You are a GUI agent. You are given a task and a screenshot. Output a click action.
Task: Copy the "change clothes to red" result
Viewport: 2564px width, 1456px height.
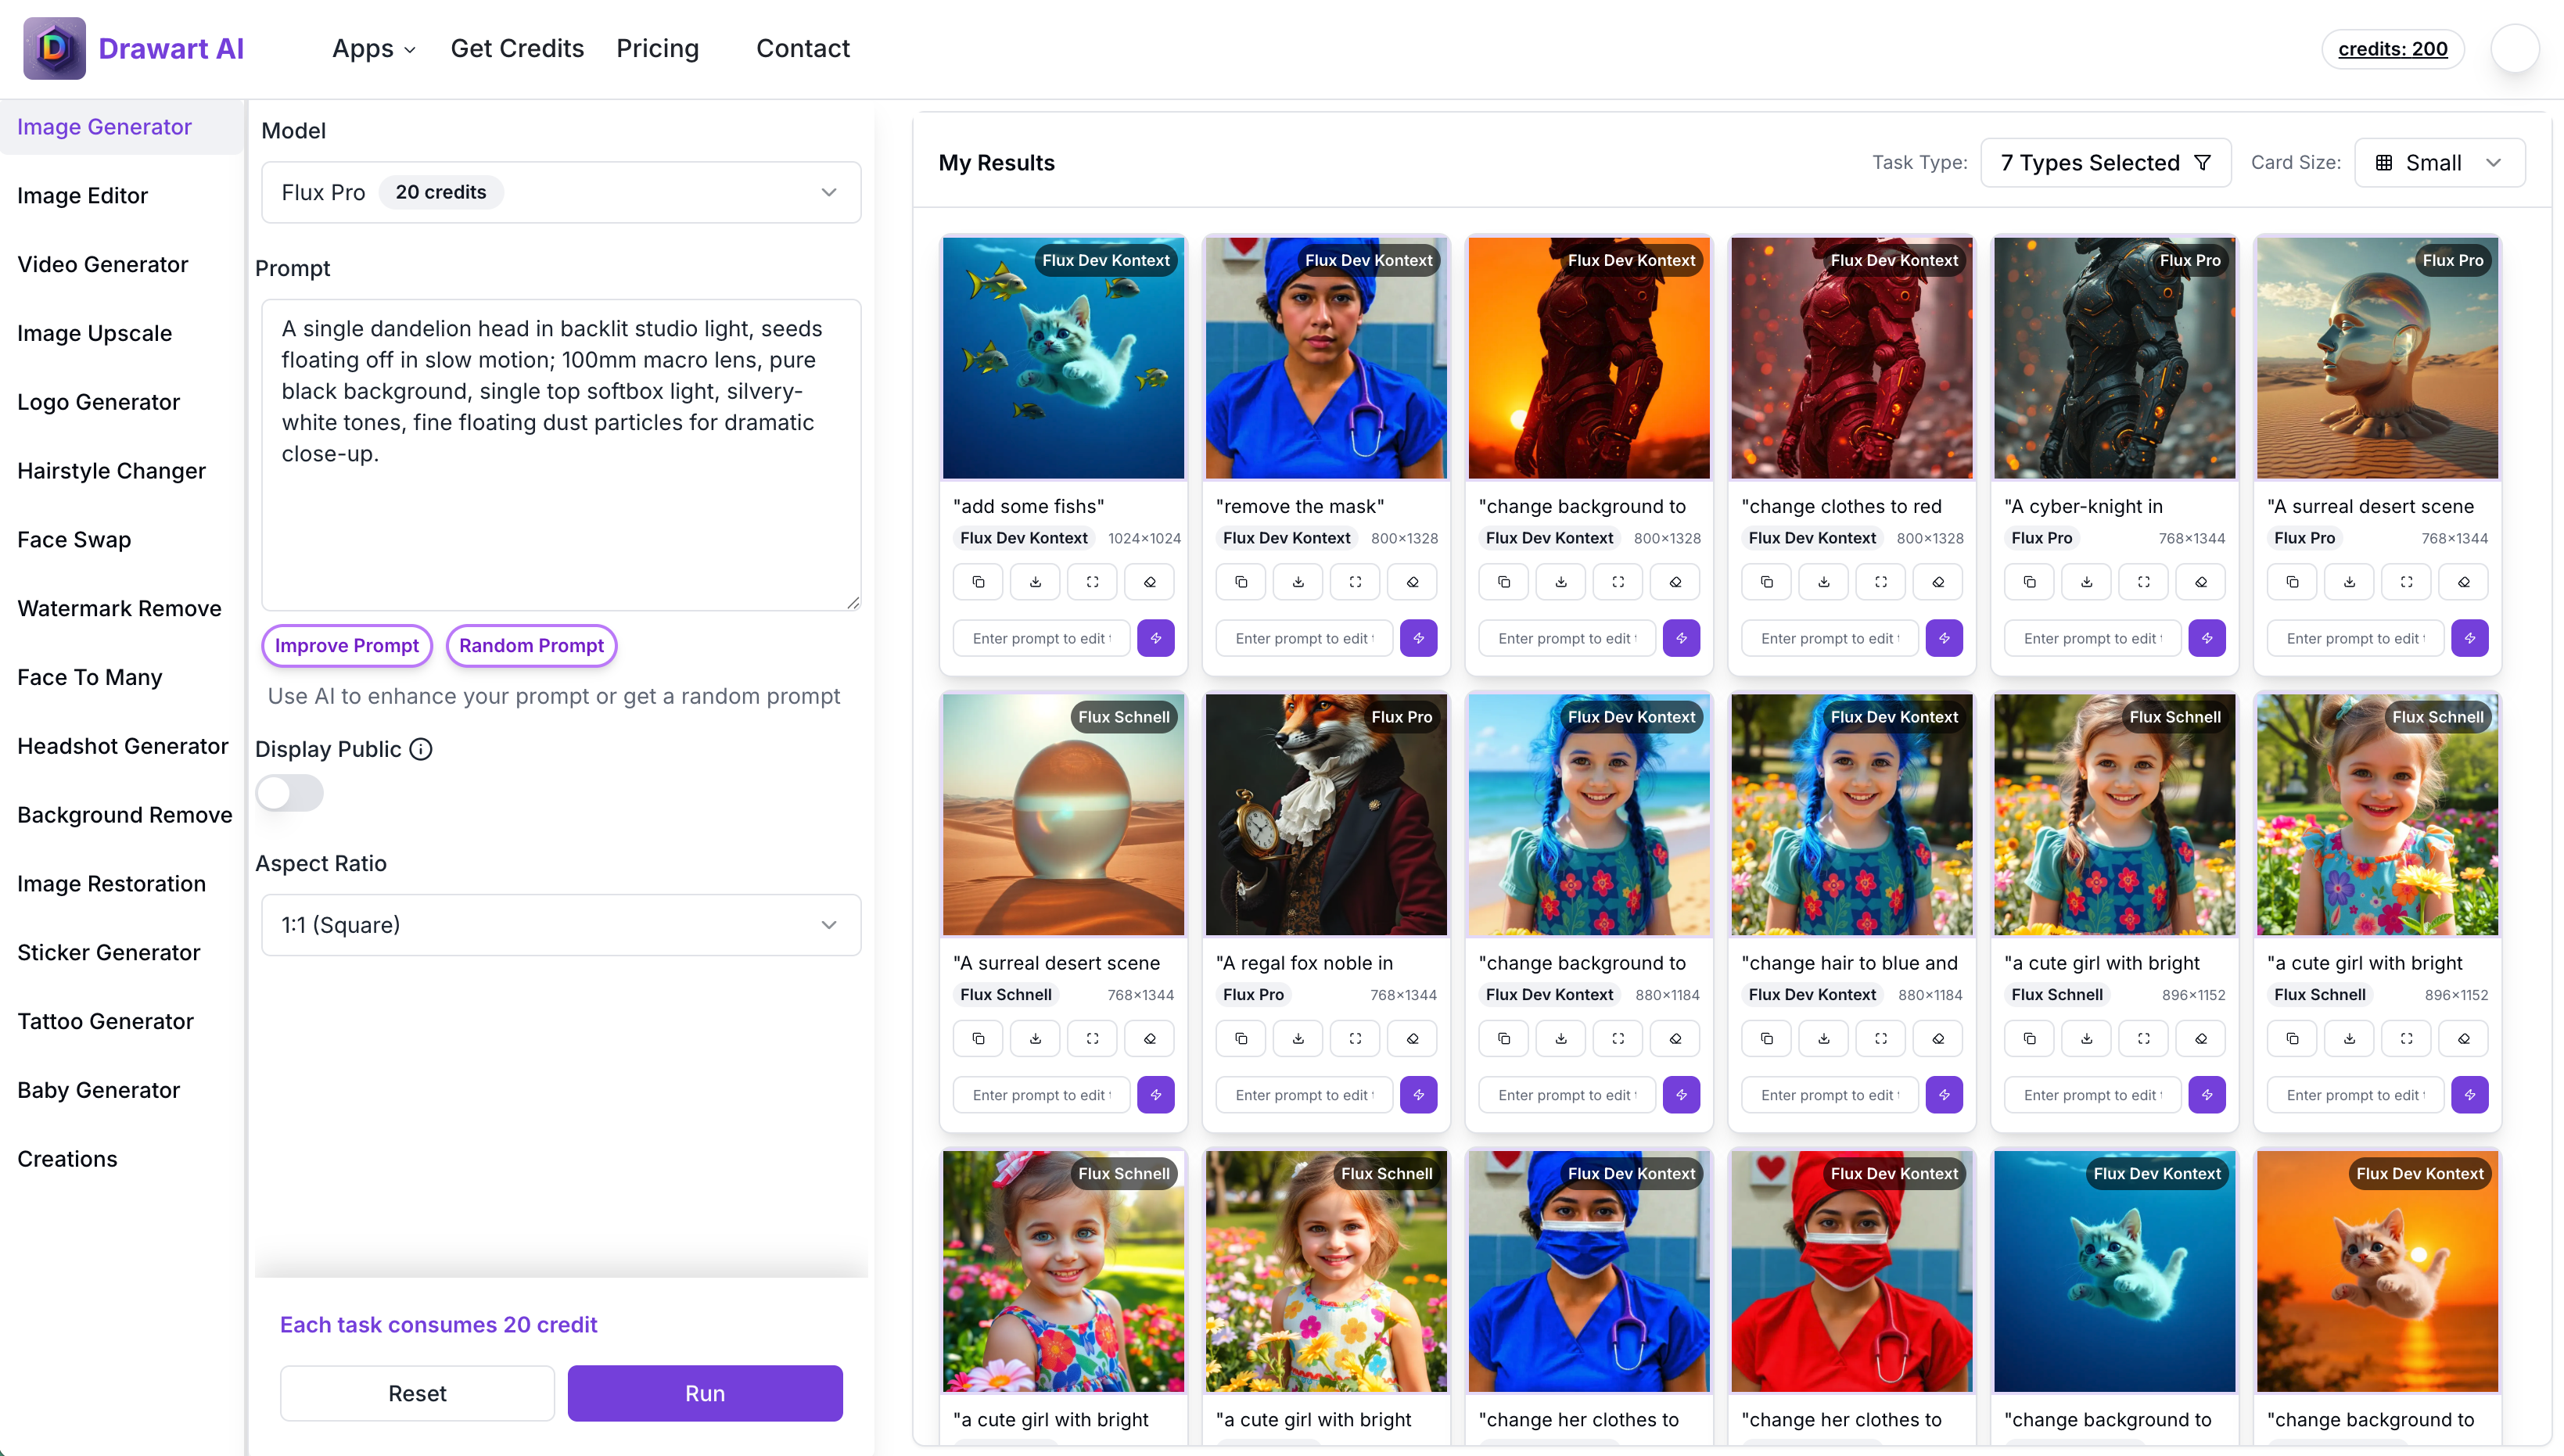[1767, 582]
